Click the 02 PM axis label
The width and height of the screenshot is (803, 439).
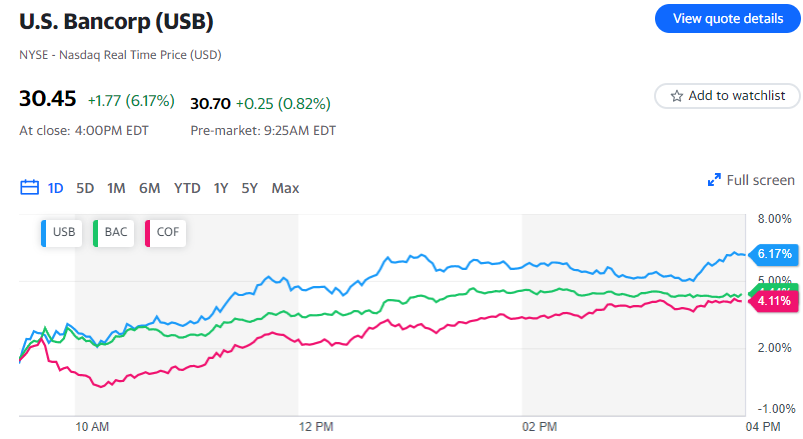(539, 427)
